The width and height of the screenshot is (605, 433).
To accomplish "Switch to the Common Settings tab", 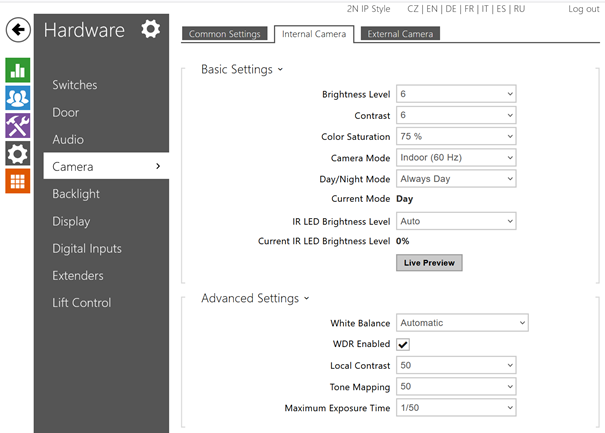I will (x=226, y=34).
